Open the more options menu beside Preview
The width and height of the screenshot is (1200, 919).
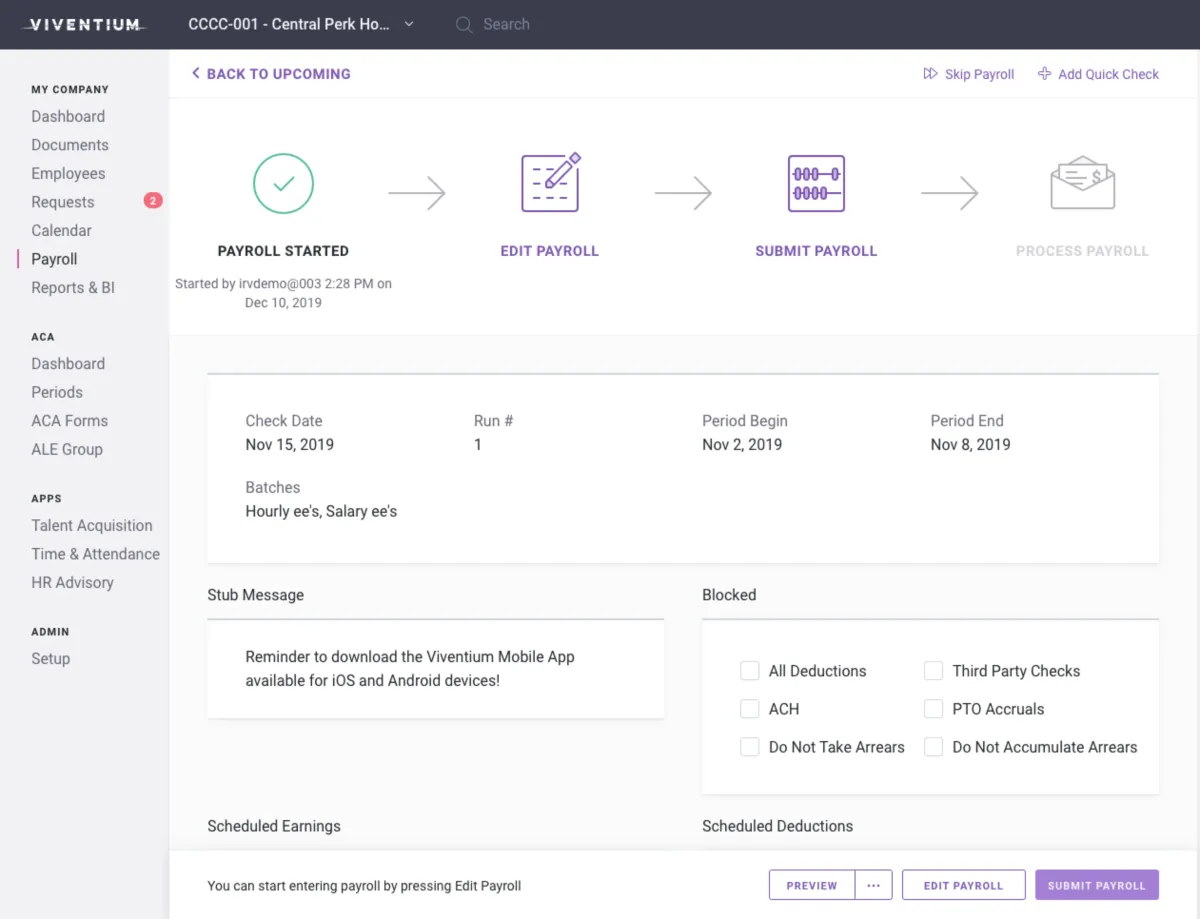click(873, 884)
